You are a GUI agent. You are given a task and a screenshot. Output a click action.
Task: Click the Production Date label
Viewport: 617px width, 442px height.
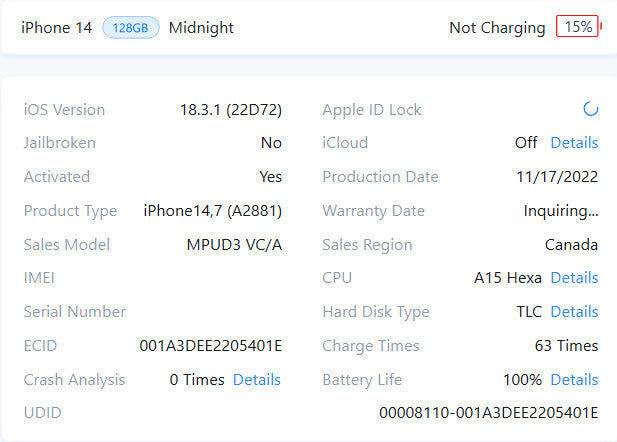[x=380, y=177]
